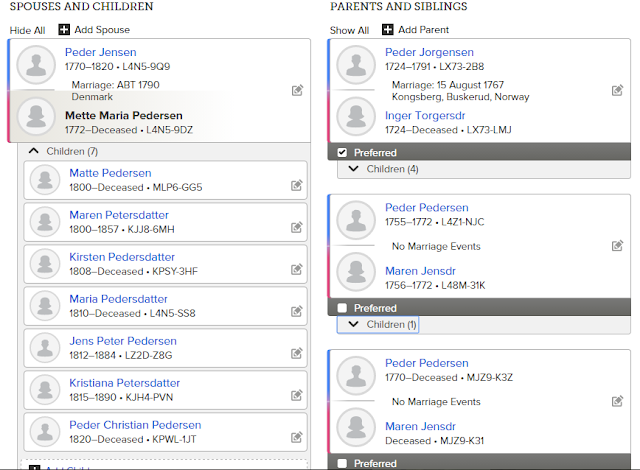640x470 pixels.
Task: Click the text 'Marriage: ABT 1790'
Action: coord(116,85)
